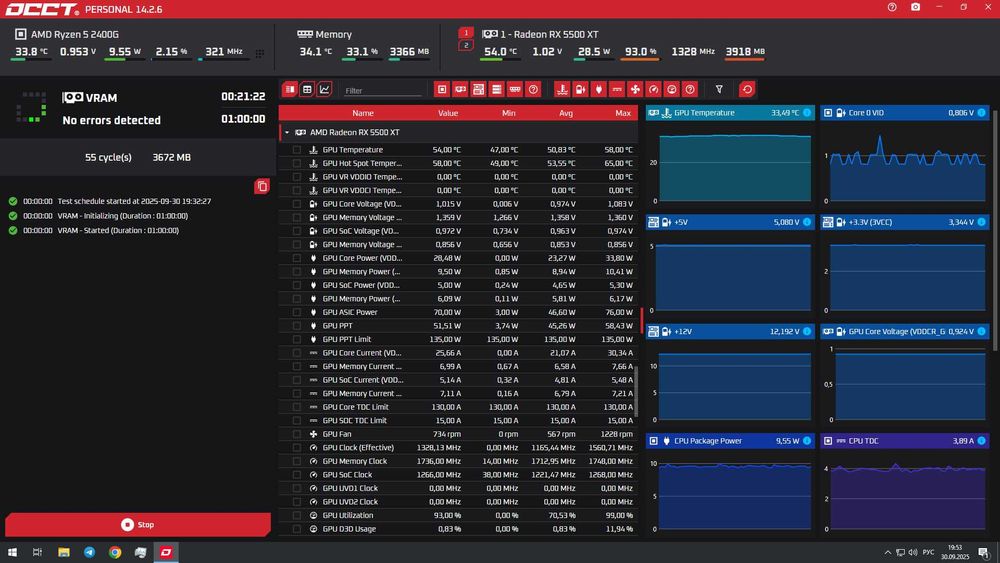This screenshot has width=1000, height=563.
Task: Open info for CPU Package Power graph
Action: [807, 441]
